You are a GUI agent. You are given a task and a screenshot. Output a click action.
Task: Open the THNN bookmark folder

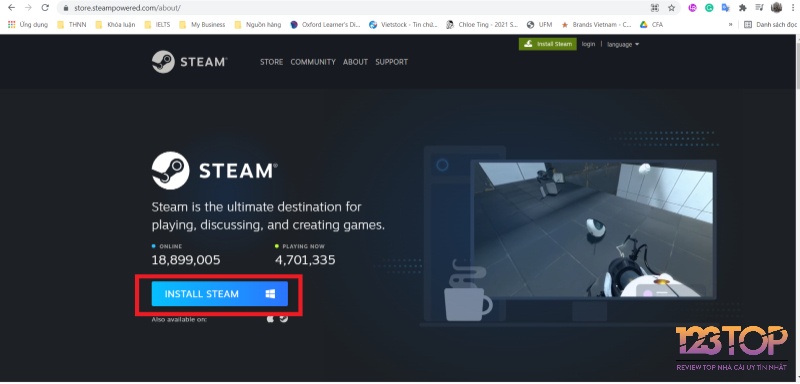tap(72, 24)
